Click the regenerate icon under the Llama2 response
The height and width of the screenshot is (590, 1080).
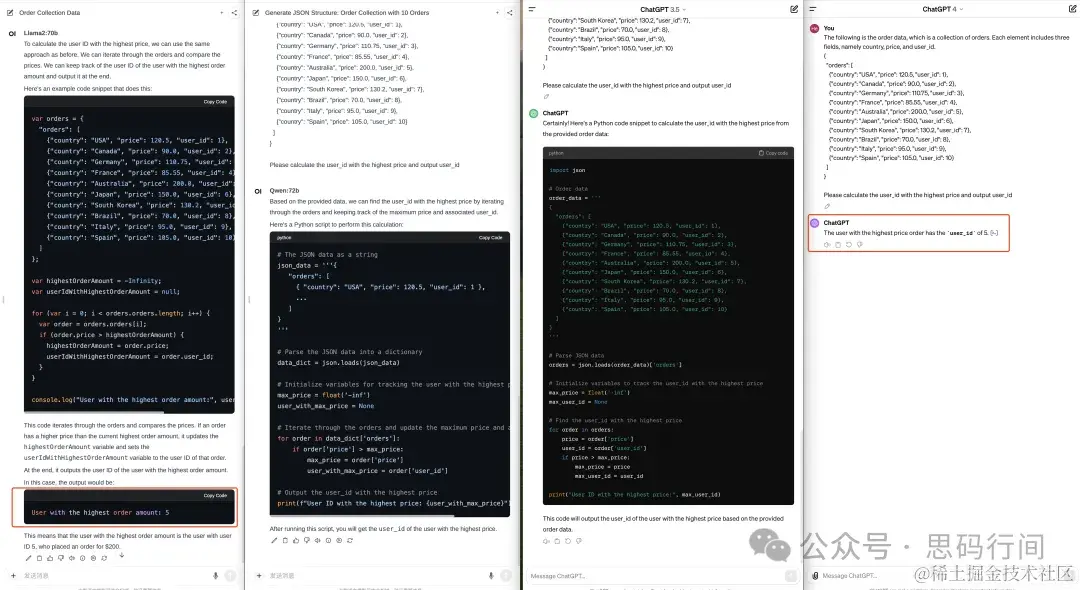[x=104, y=558]
